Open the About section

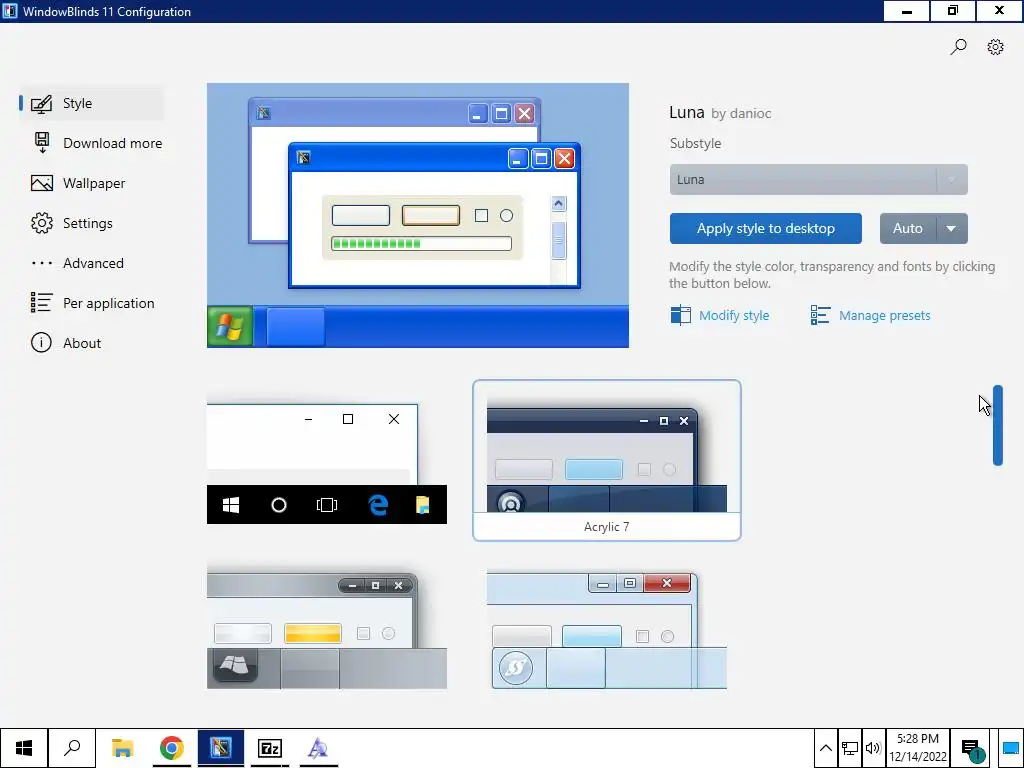pyautogui.click(x=82, y=343)
